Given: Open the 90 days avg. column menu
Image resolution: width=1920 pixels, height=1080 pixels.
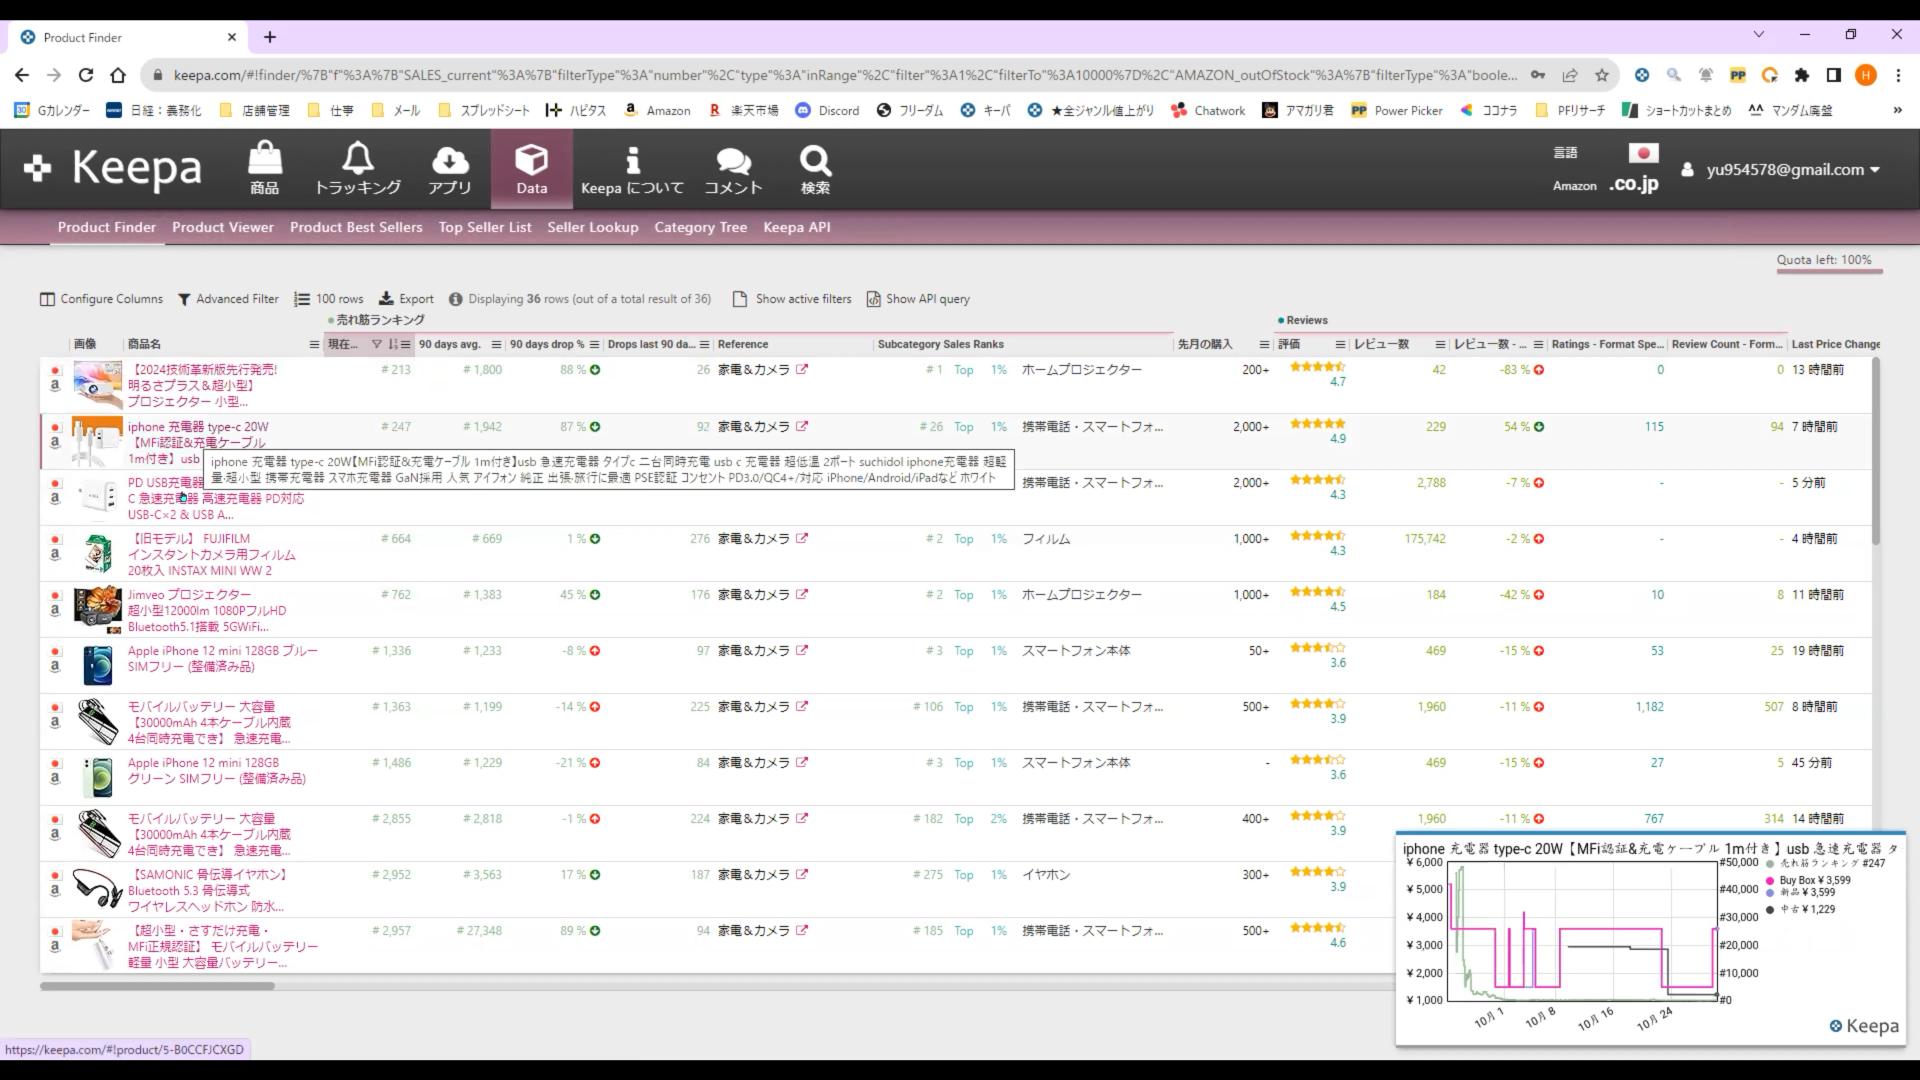Looking at the screenshot, I should pyautogui.click(x=496, y=345).
